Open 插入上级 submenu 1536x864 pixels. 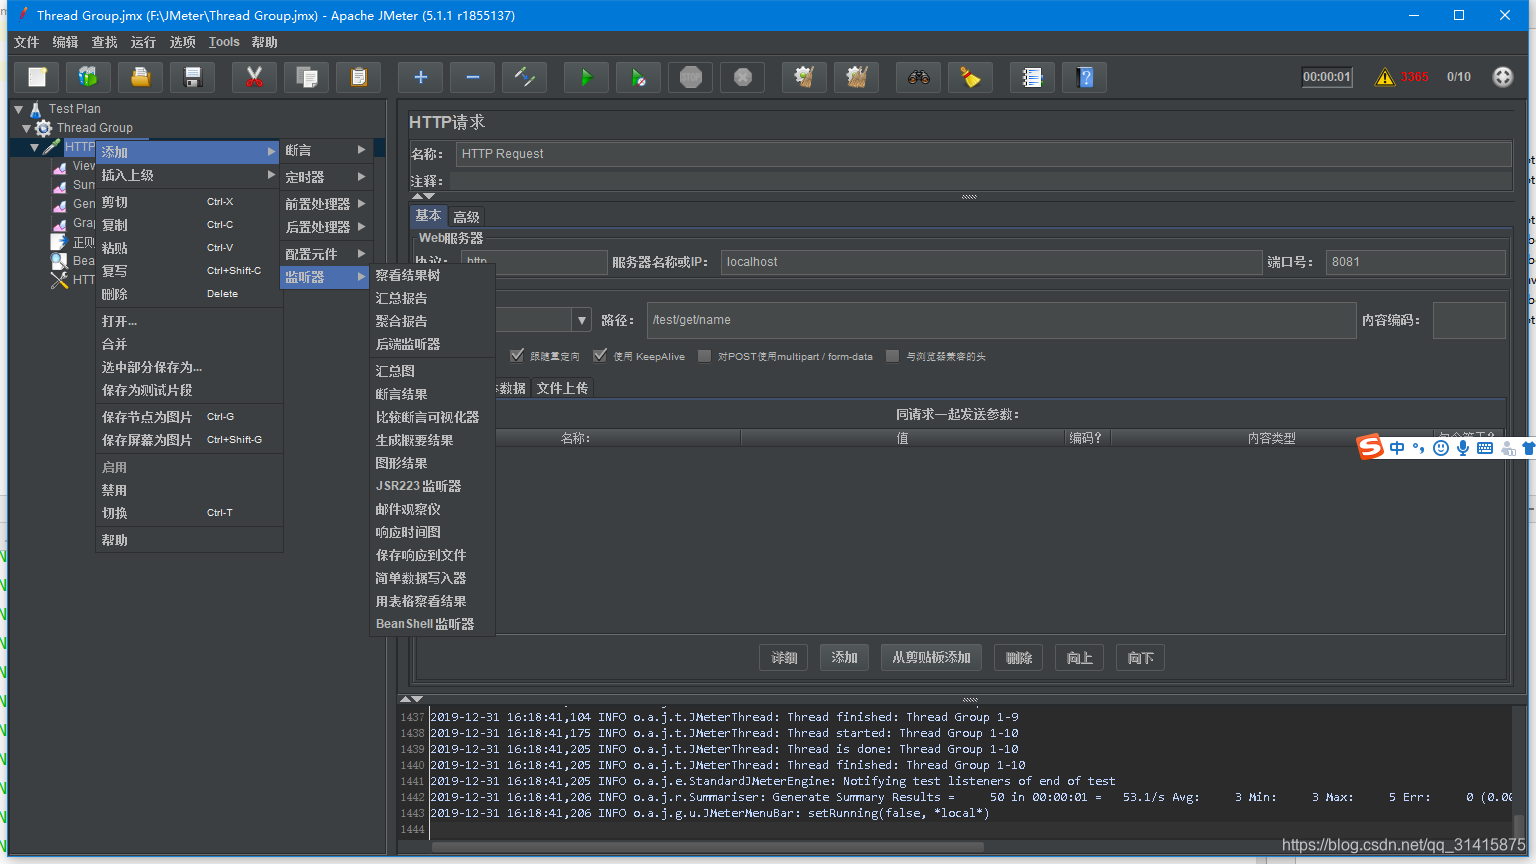pos(188,175)
